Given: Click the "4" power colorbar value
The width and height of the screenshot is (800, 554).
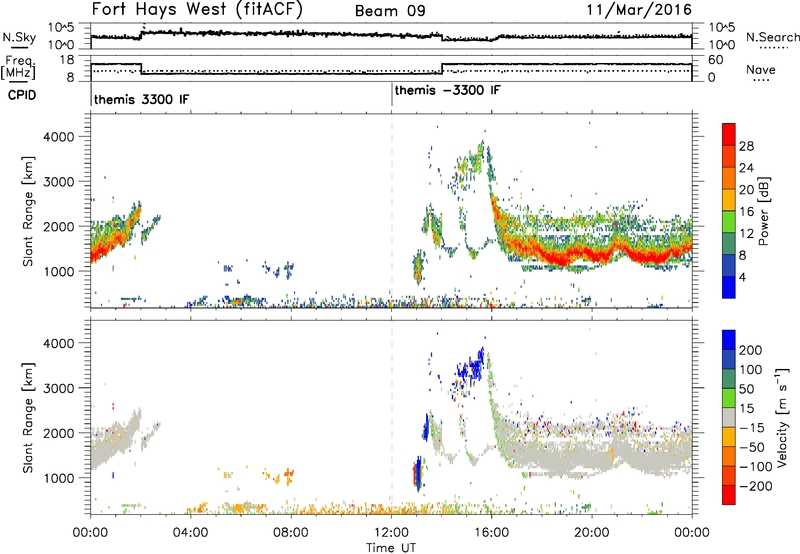Looking at the screenshot, I should [x=743, y=277].
